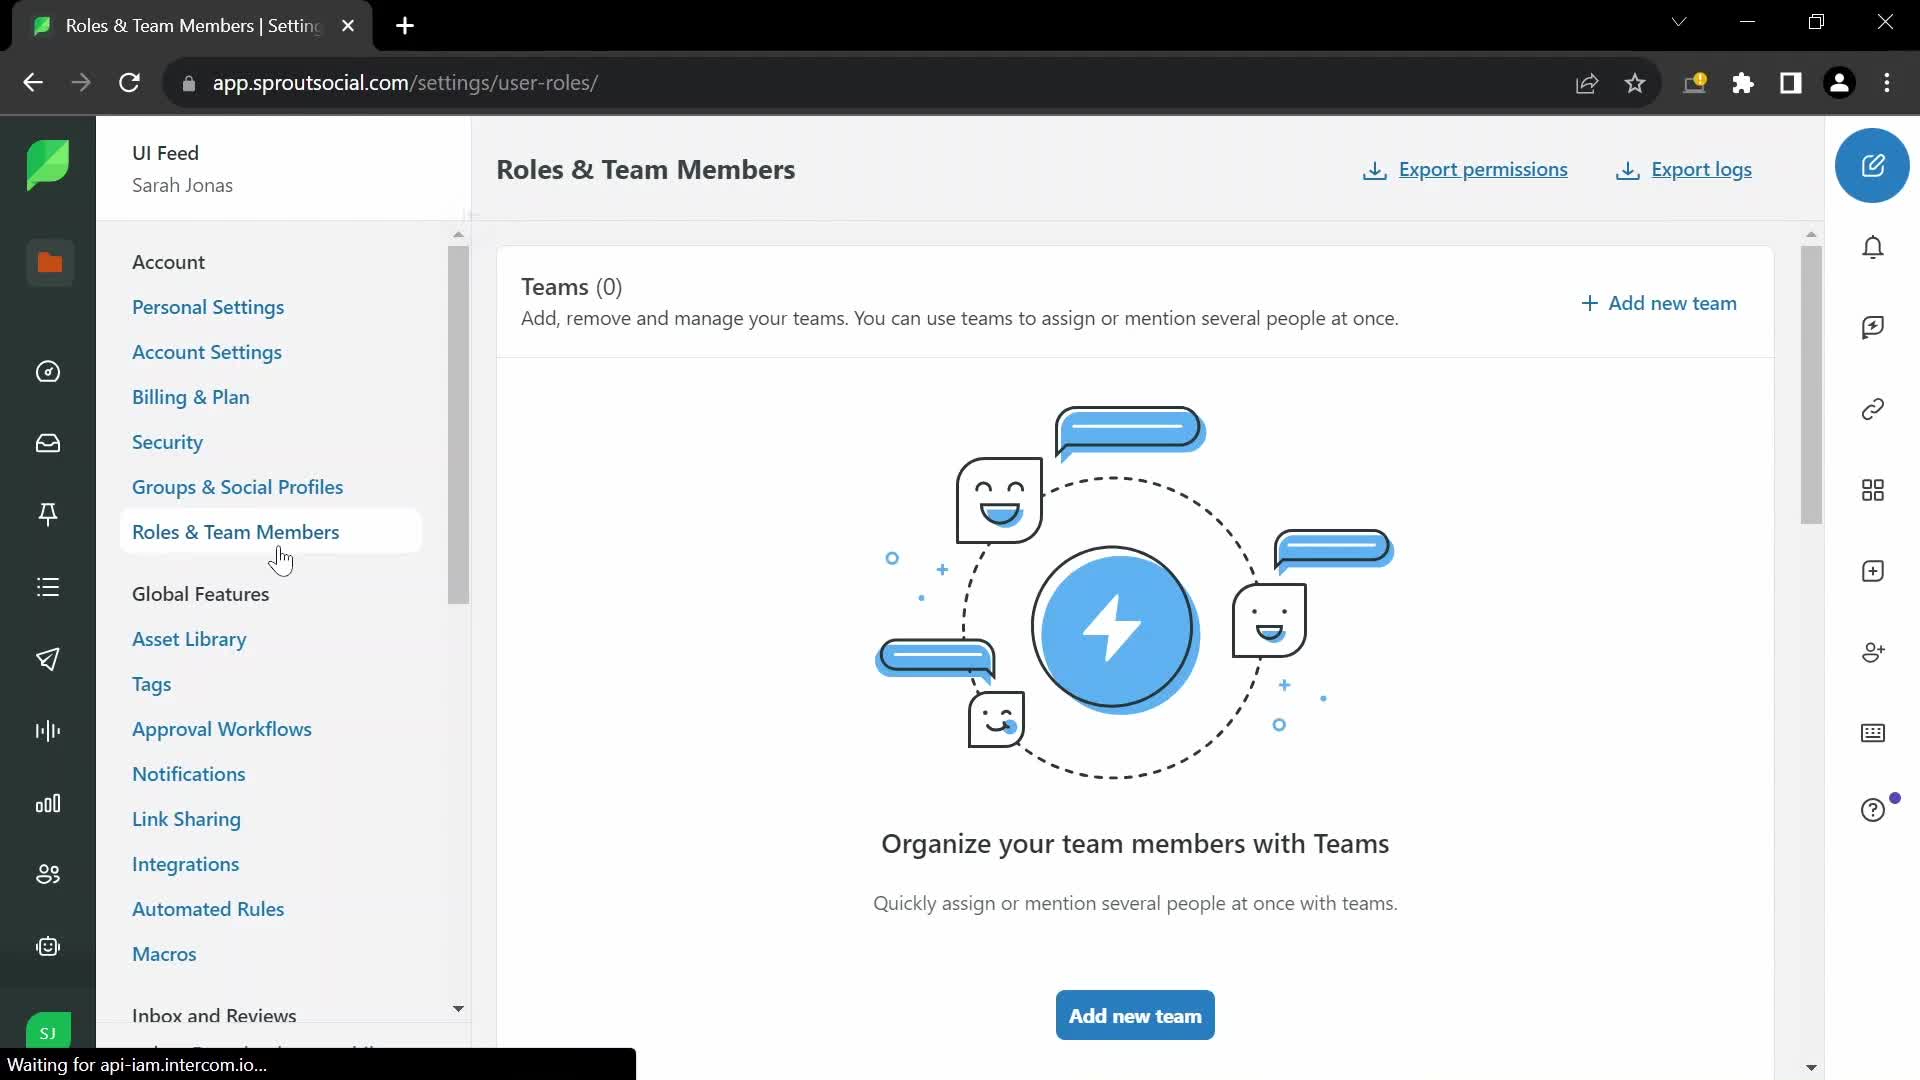Viewport: 1920px width, 1080px height.
Task: Select the Integrations settings option
Action: coord(186,864)
